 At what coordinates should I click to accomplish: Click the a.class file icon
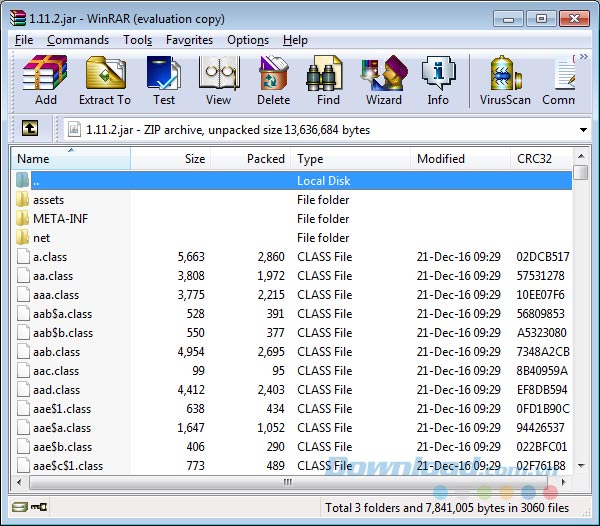click(23, 256)
